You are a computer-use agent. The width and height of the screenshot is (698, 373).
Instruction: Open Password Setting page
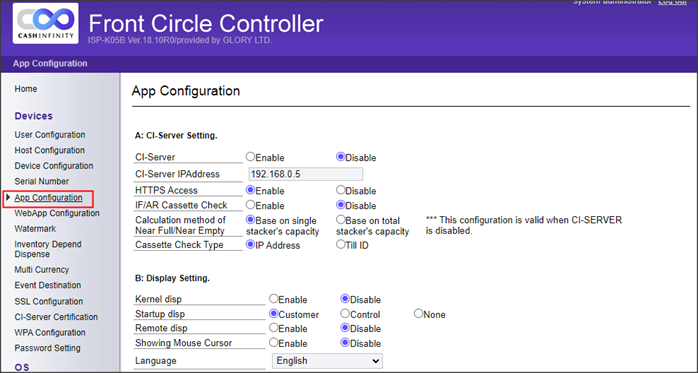(48, 348)
